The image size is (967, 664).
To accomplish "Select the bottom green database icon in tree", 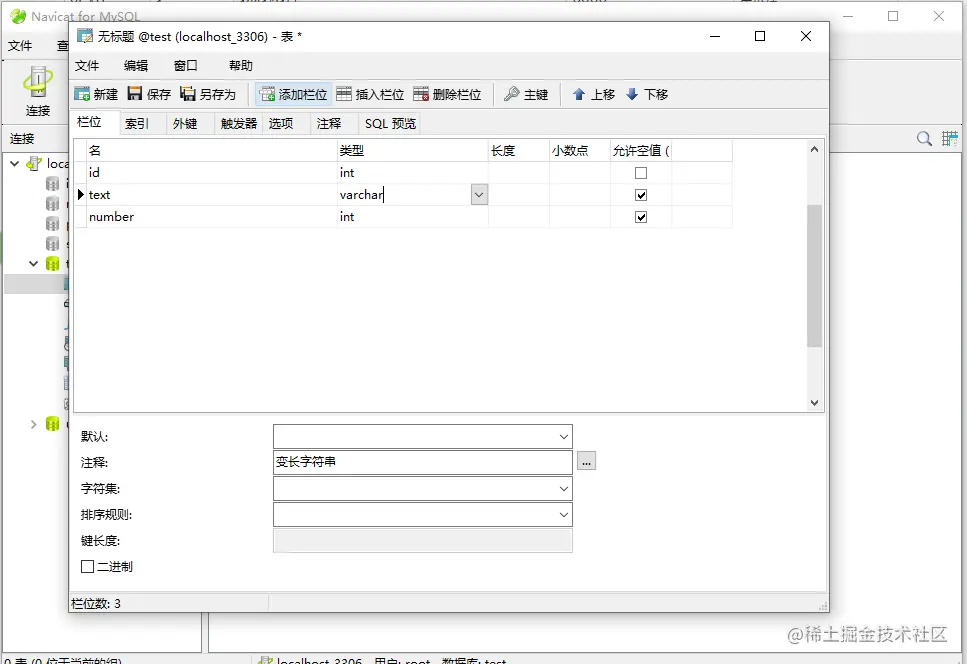I will 53,424.
